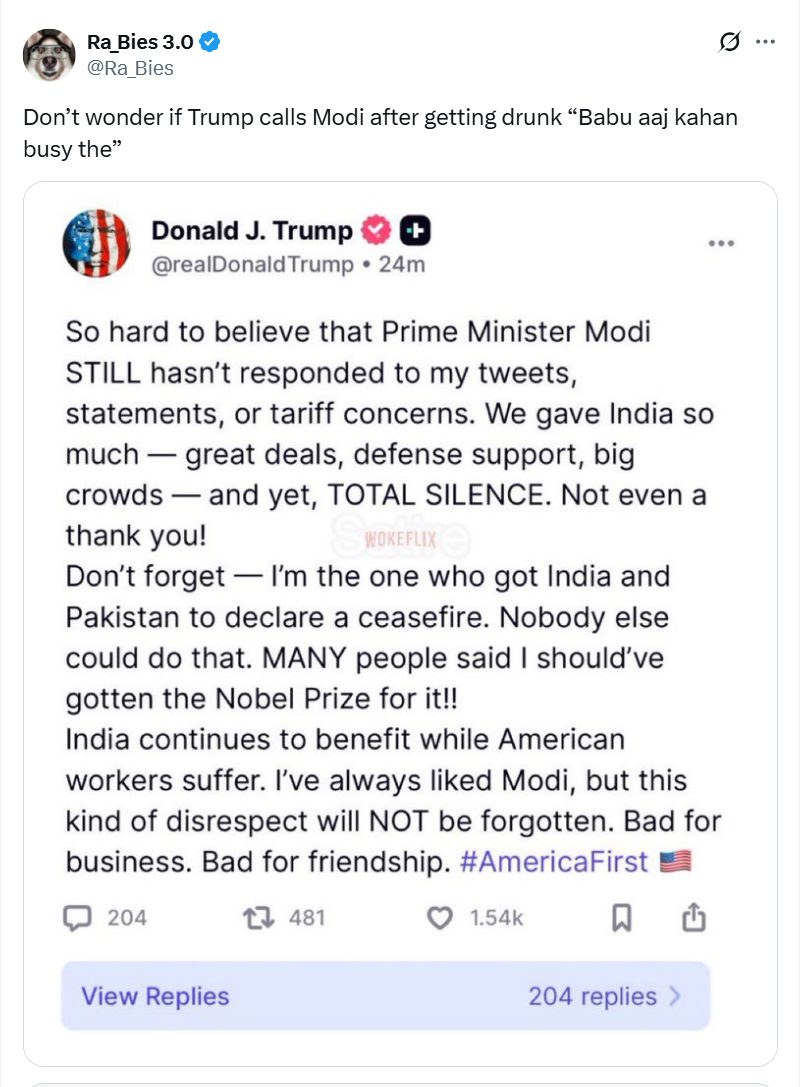Viewport: 801px width, 1087px height.
Task: Open the tweet's more options menu
Action: (765, 42)
